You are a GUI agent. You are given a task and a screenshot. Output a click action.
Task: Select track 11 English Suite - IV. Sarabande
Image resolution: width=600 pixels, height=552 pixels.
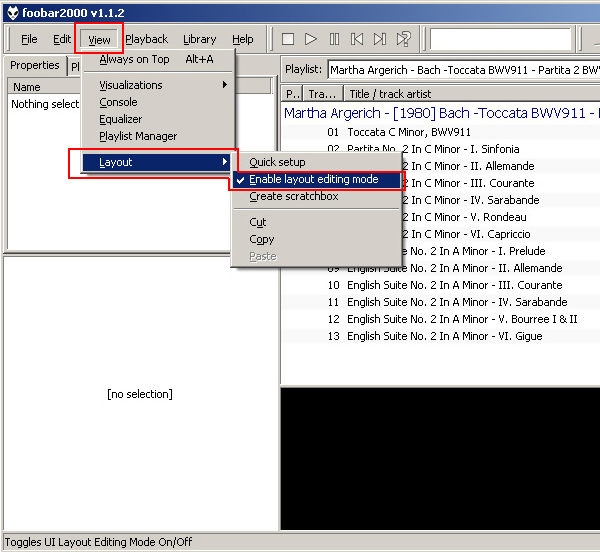pos(441,302)
